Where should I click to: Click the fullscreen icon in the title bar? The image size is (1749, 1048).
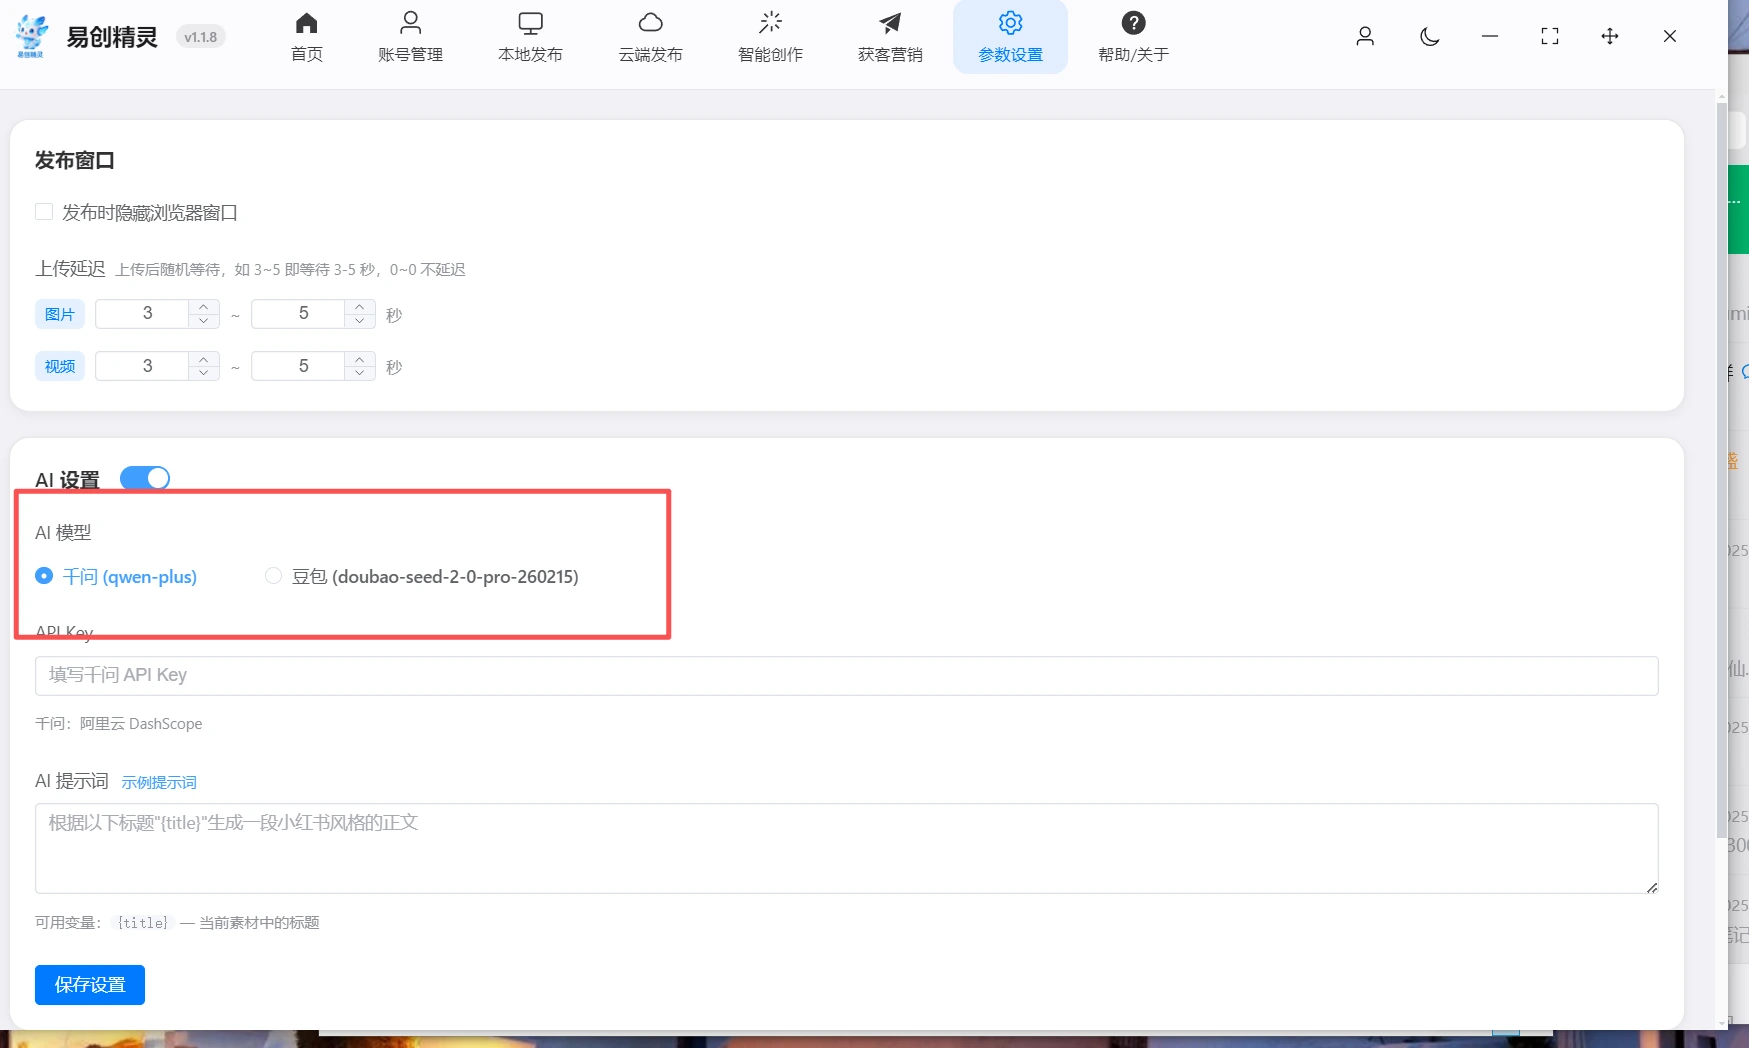pos(1550,36)
